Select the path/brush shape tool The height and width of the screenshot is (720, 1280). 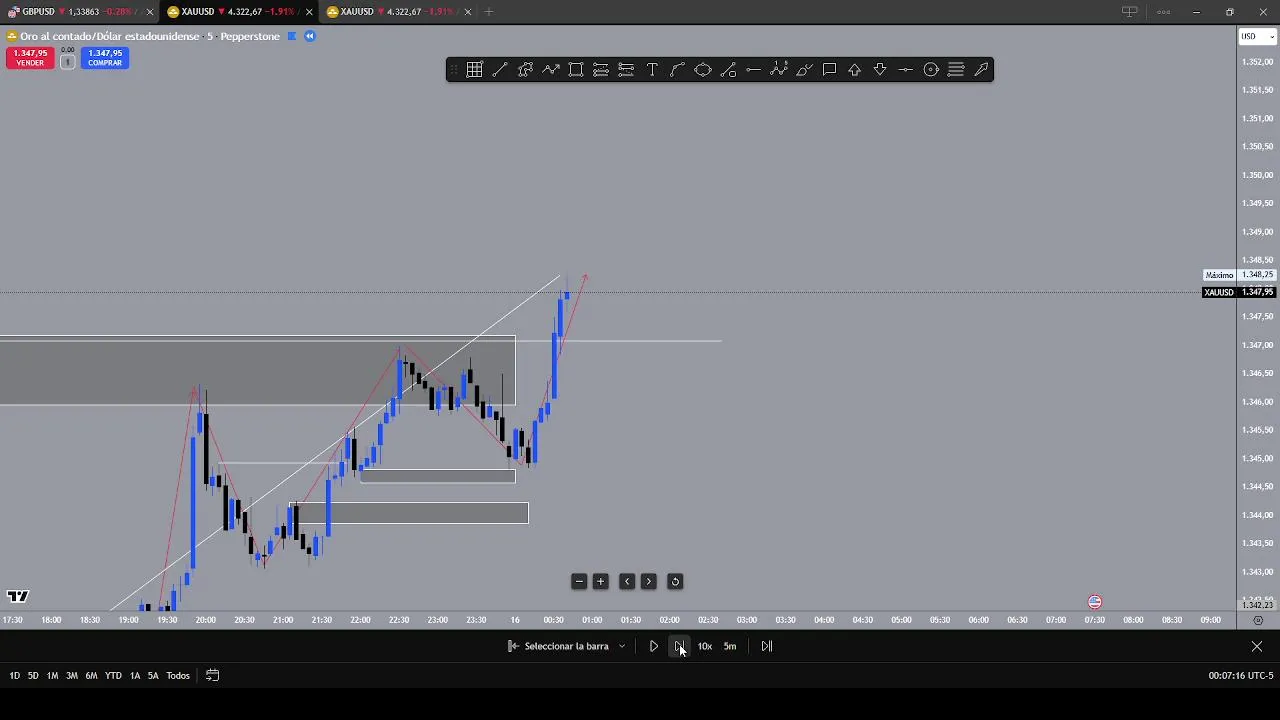coord(525,69)
